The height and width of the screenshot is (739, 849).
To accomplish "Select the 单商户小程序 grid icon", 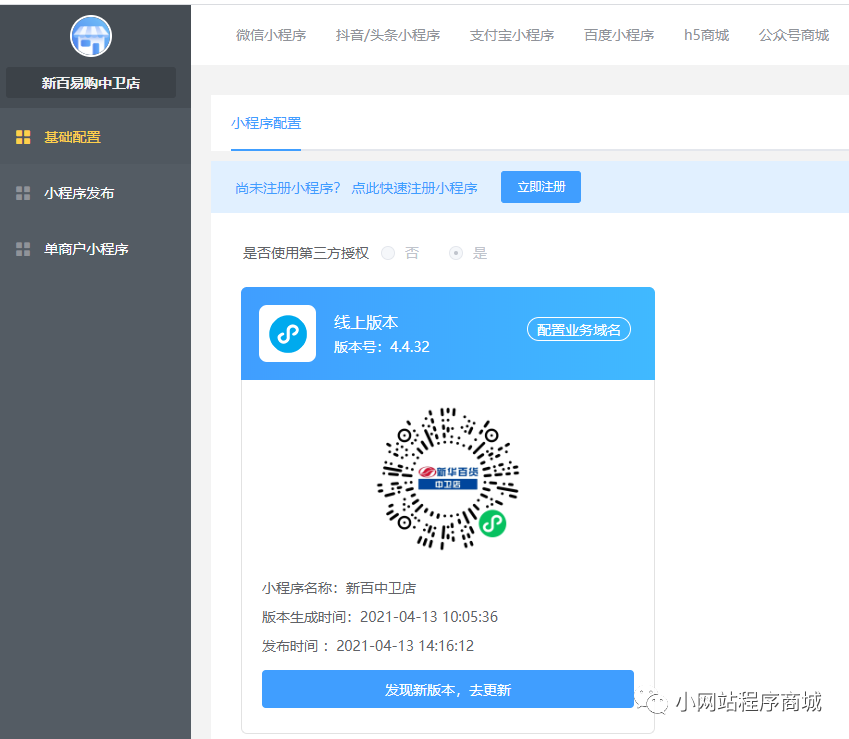I will point(23,249).
